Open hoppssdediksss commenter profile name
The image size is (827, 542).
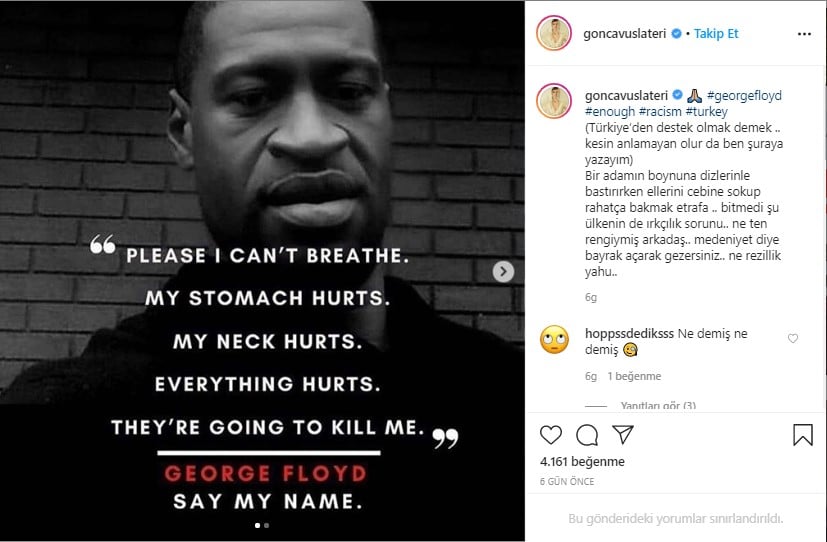click(x=629, y=333)
